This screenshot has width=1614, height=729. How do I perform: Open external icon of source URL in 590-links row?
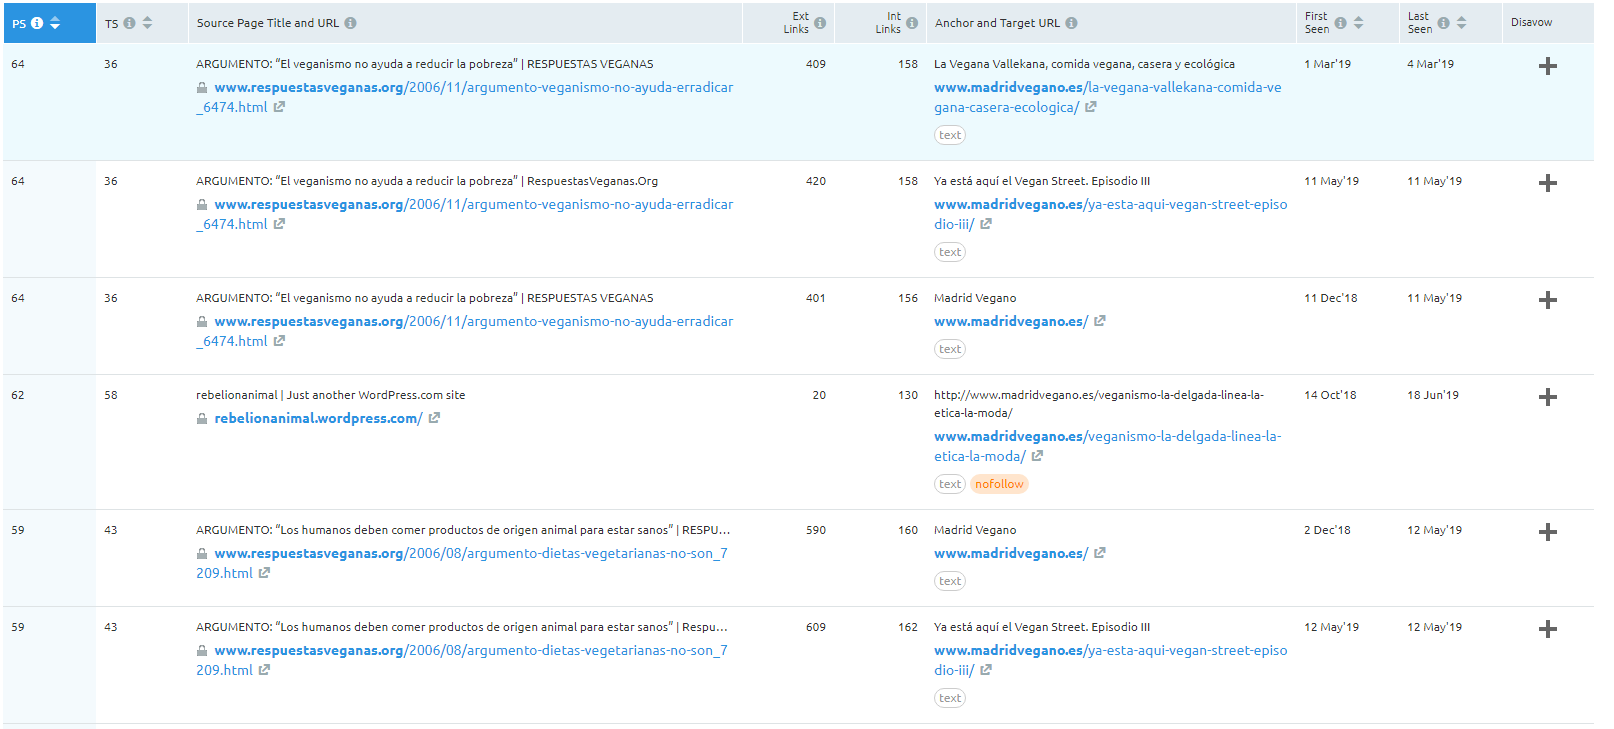pyautogui.click(x=264, y=573)
